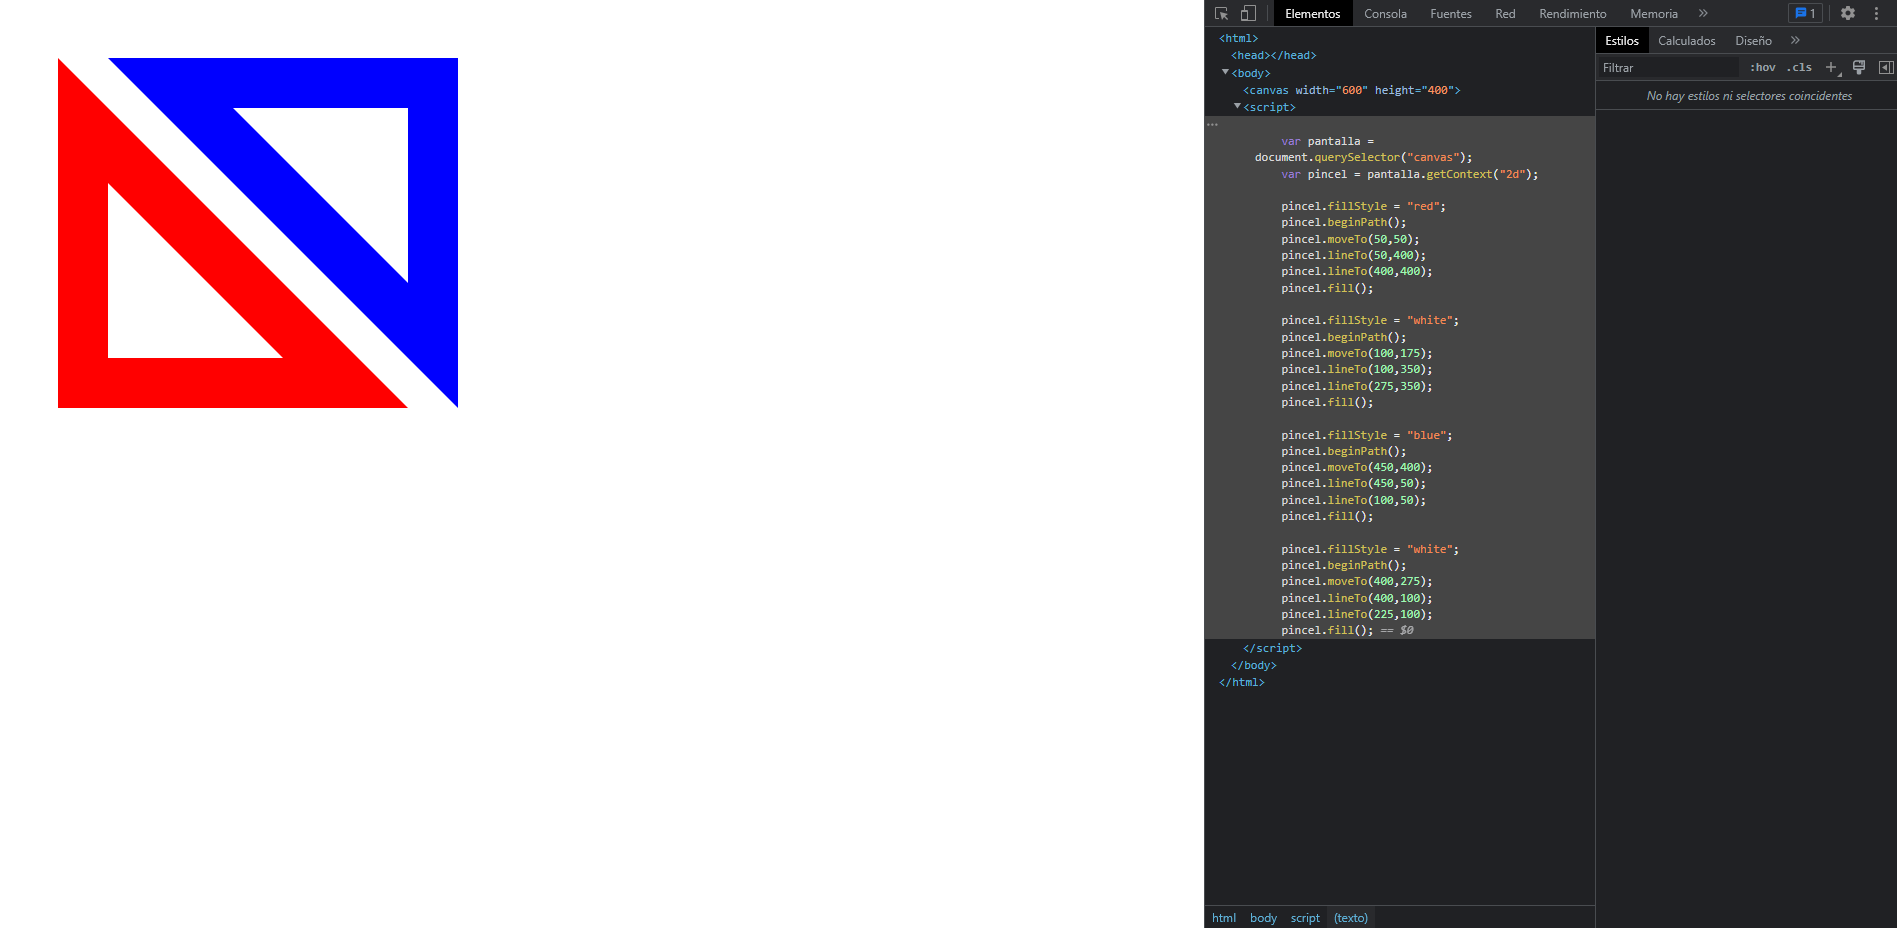Image resolution: width=1897 pixels, height=928 pixels.
Task: Select the closing </script> tag node
Action: pos(1272,648)
